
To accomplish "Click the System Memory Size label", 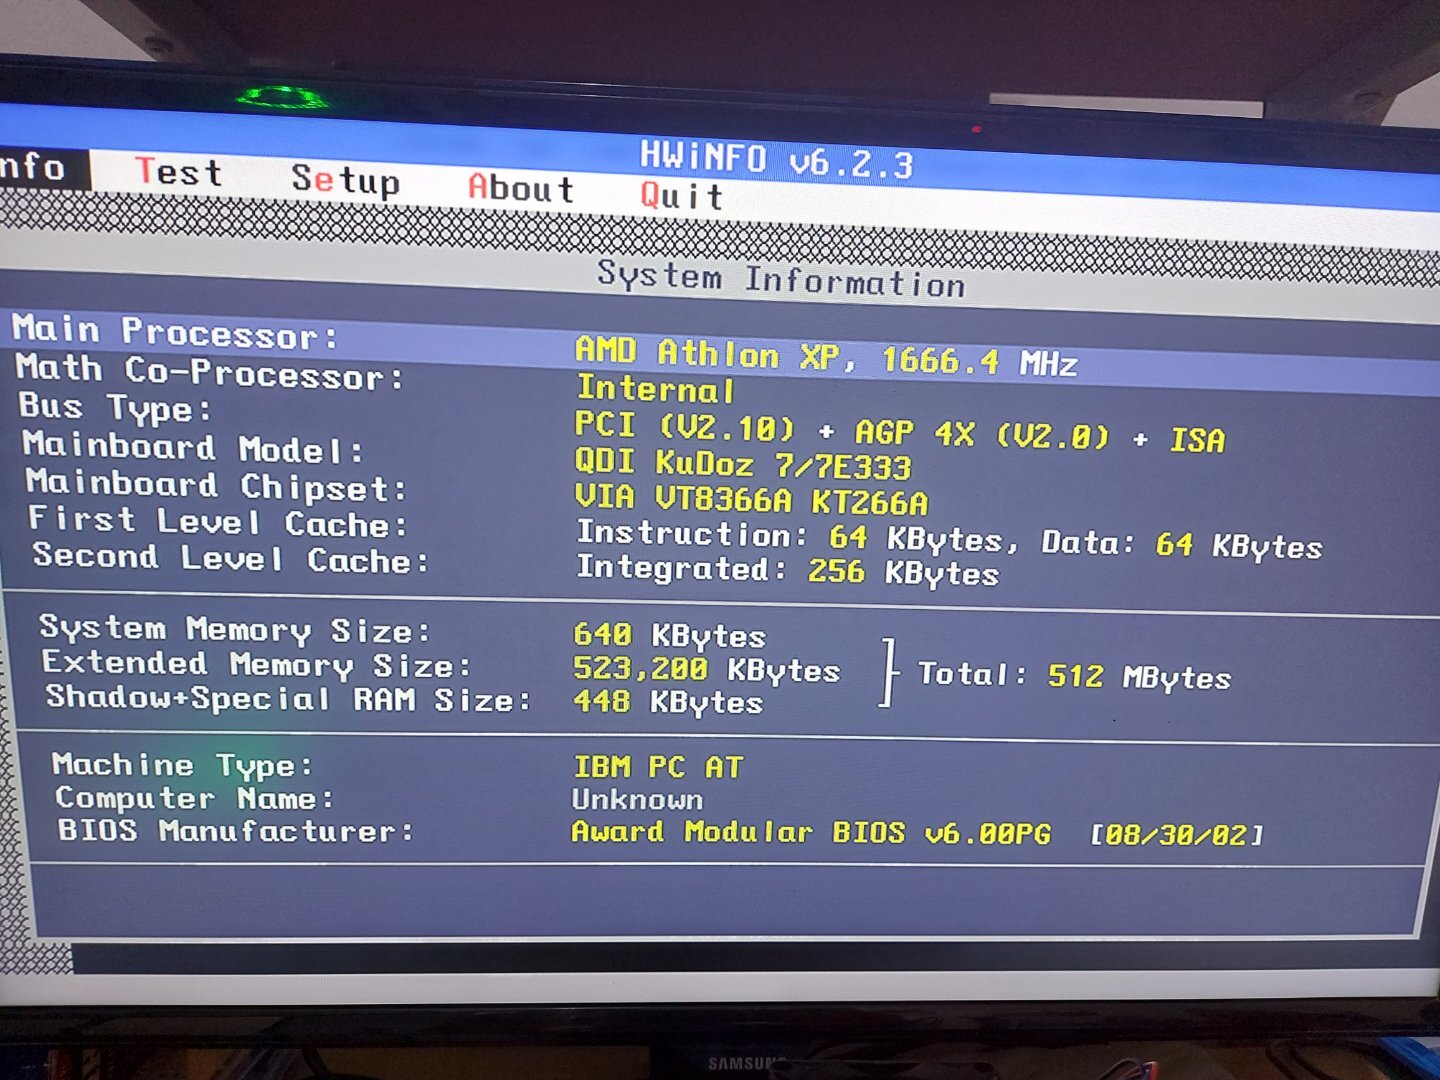I will (x=235, y=629).
